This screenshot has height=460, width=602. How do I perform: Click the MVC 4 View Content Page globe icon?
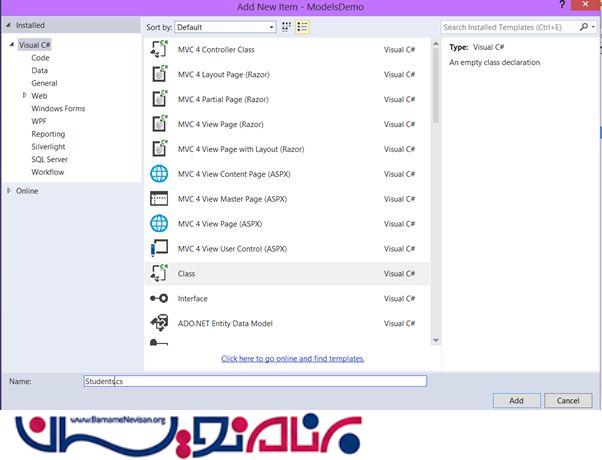pyautogui.click(x=159, y=173)
